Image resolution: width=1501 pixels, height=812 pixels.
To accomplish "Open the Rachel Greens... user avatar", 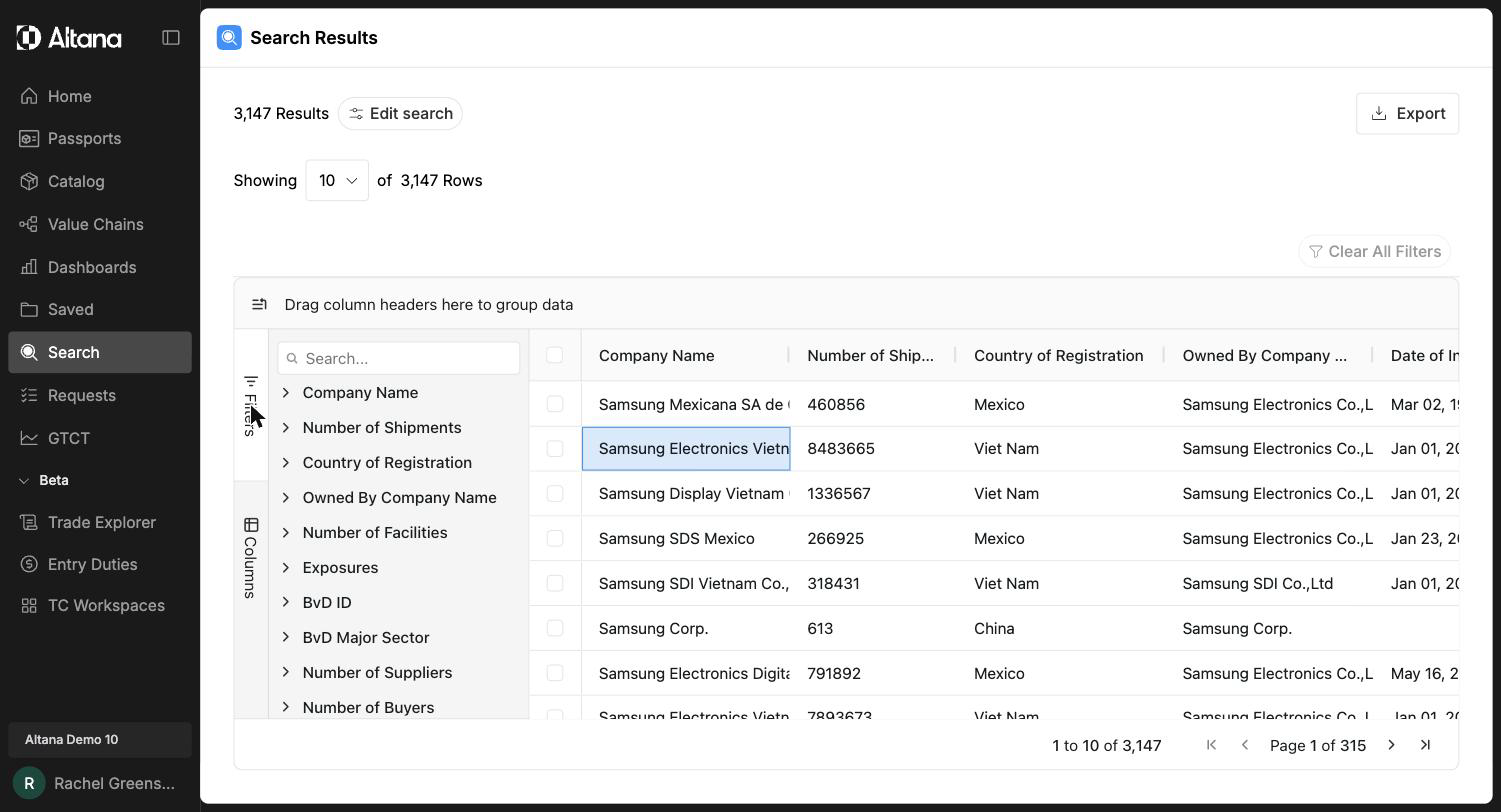I will point(29,783).
